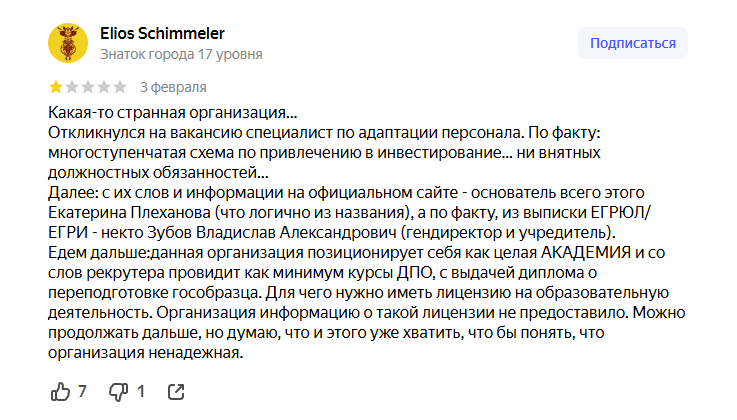Click the first filled yellow rating star

(x=56, y=87)
